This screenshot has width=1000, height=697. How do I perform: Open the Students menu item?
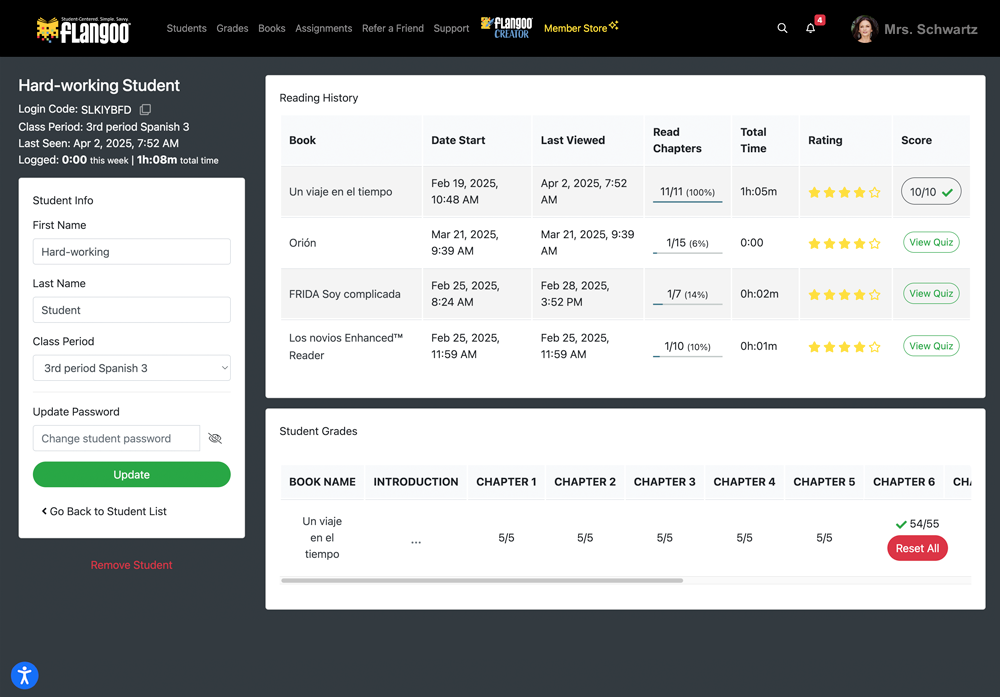click(x=186, y=29)
